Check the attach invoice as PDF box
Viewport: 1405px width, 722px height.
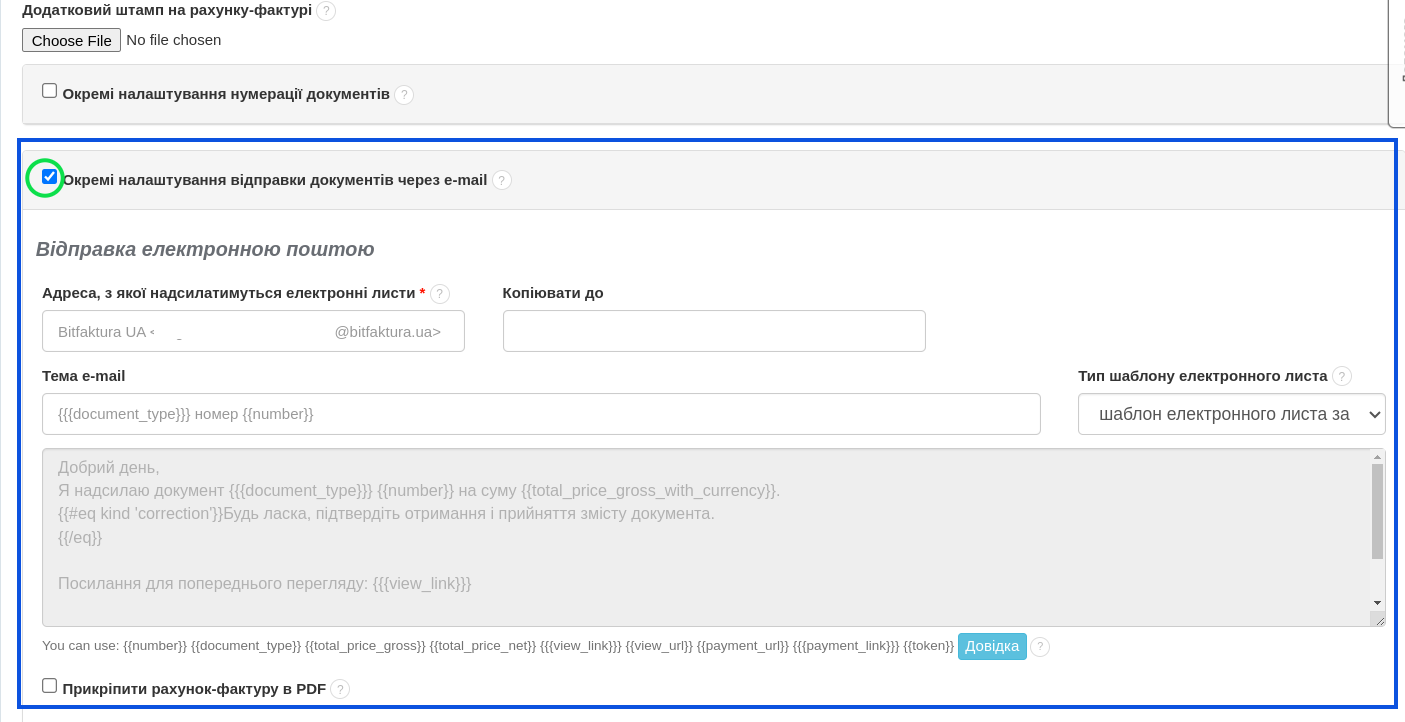pos(50,686)
